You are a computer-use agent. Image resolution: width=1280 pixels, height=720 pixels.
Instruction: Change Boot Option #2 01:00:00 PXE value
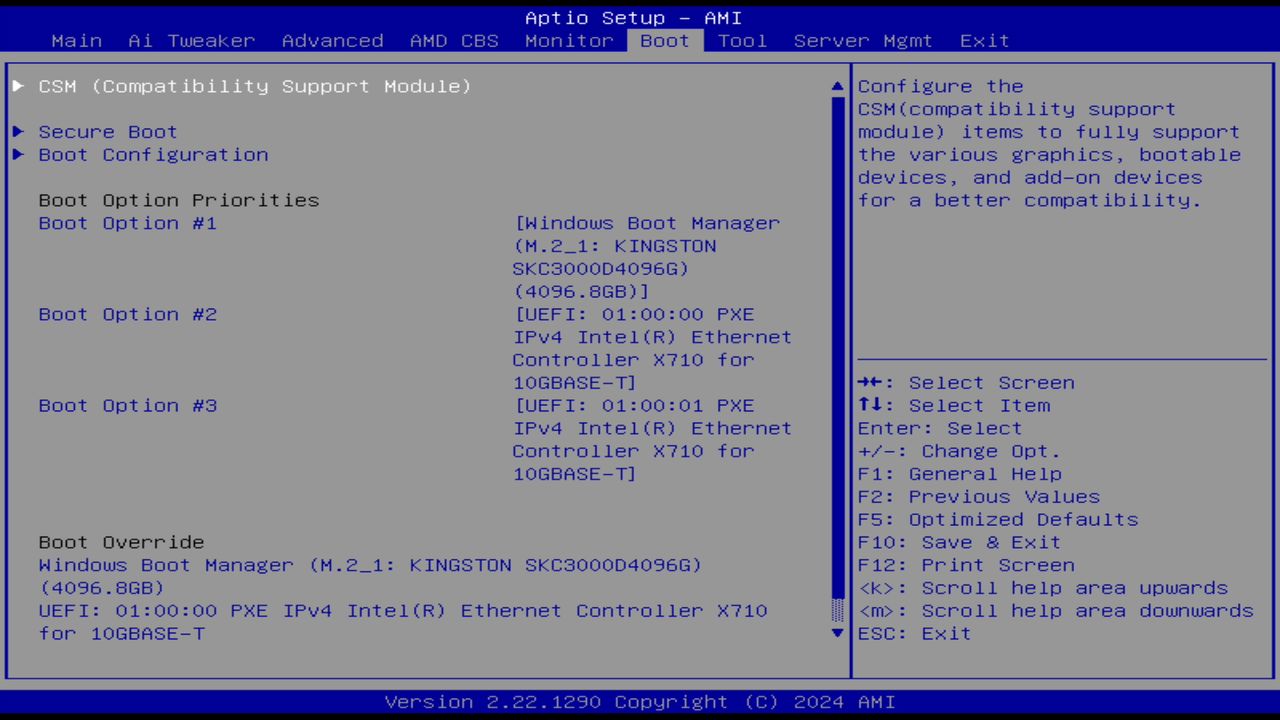(x=652, y=348)
